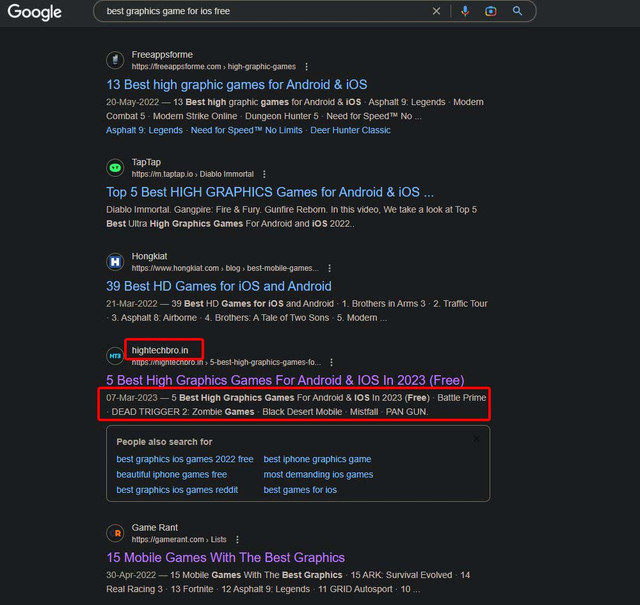Click the Freeappsforme site favicon
Image resolution: width=640 pixels, height=605 pixels.
point(116,60)
